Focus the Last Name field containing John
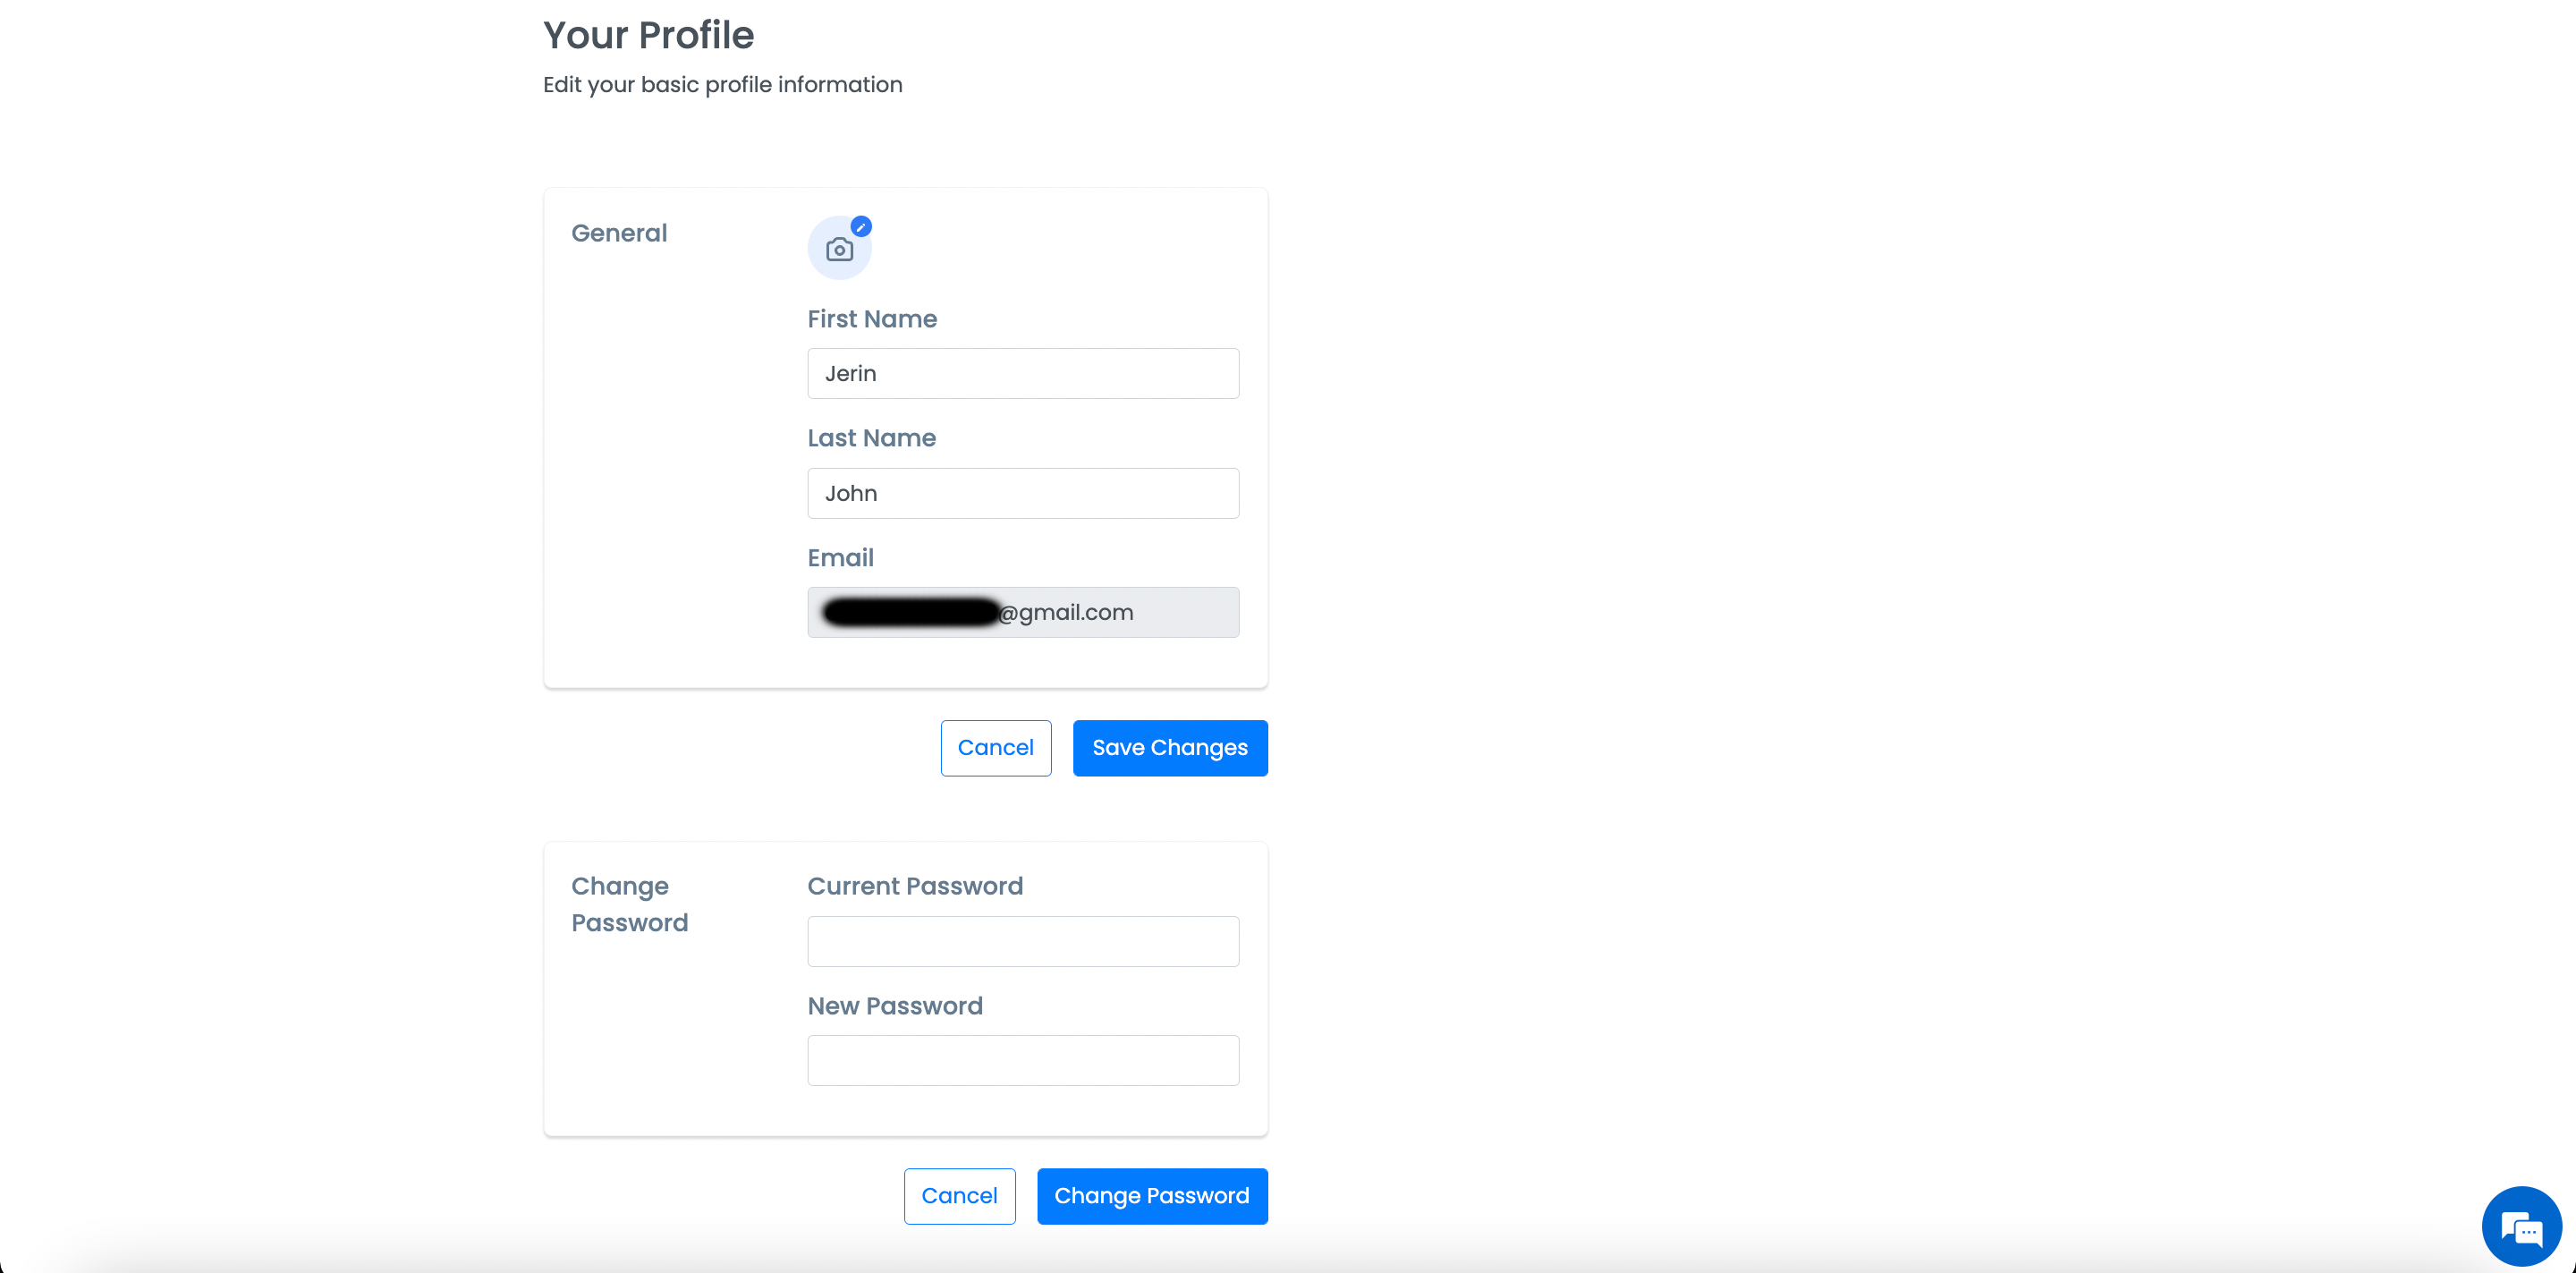Screen dimensions: 2576x1273 (x=1023, y=493)
